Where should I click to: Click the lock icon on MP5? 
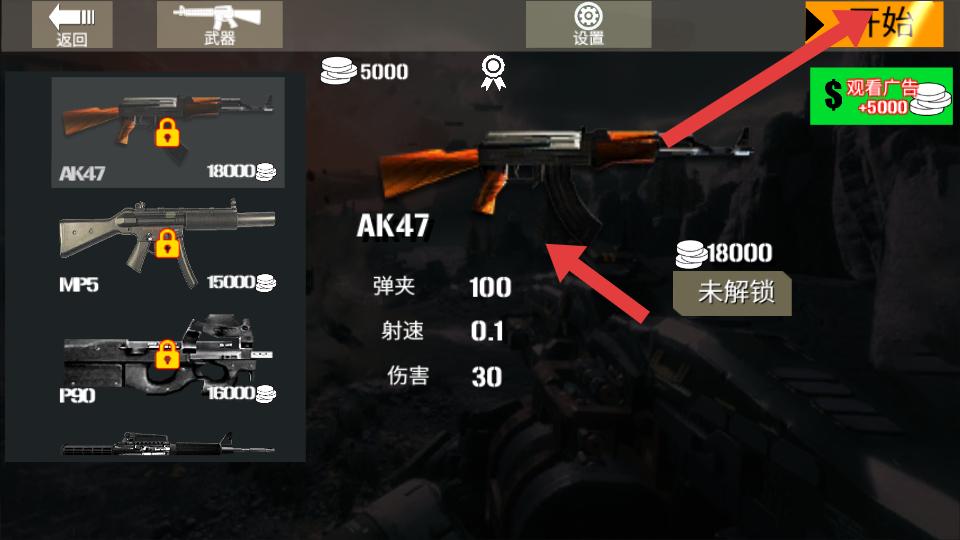167,243
